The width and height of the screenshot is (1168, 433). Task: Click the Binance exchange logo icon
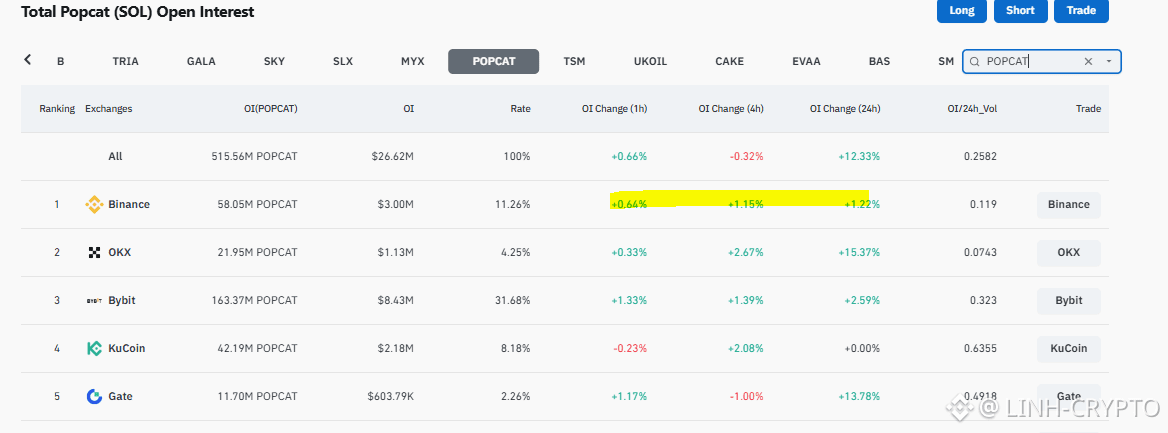tap(94, 204)
